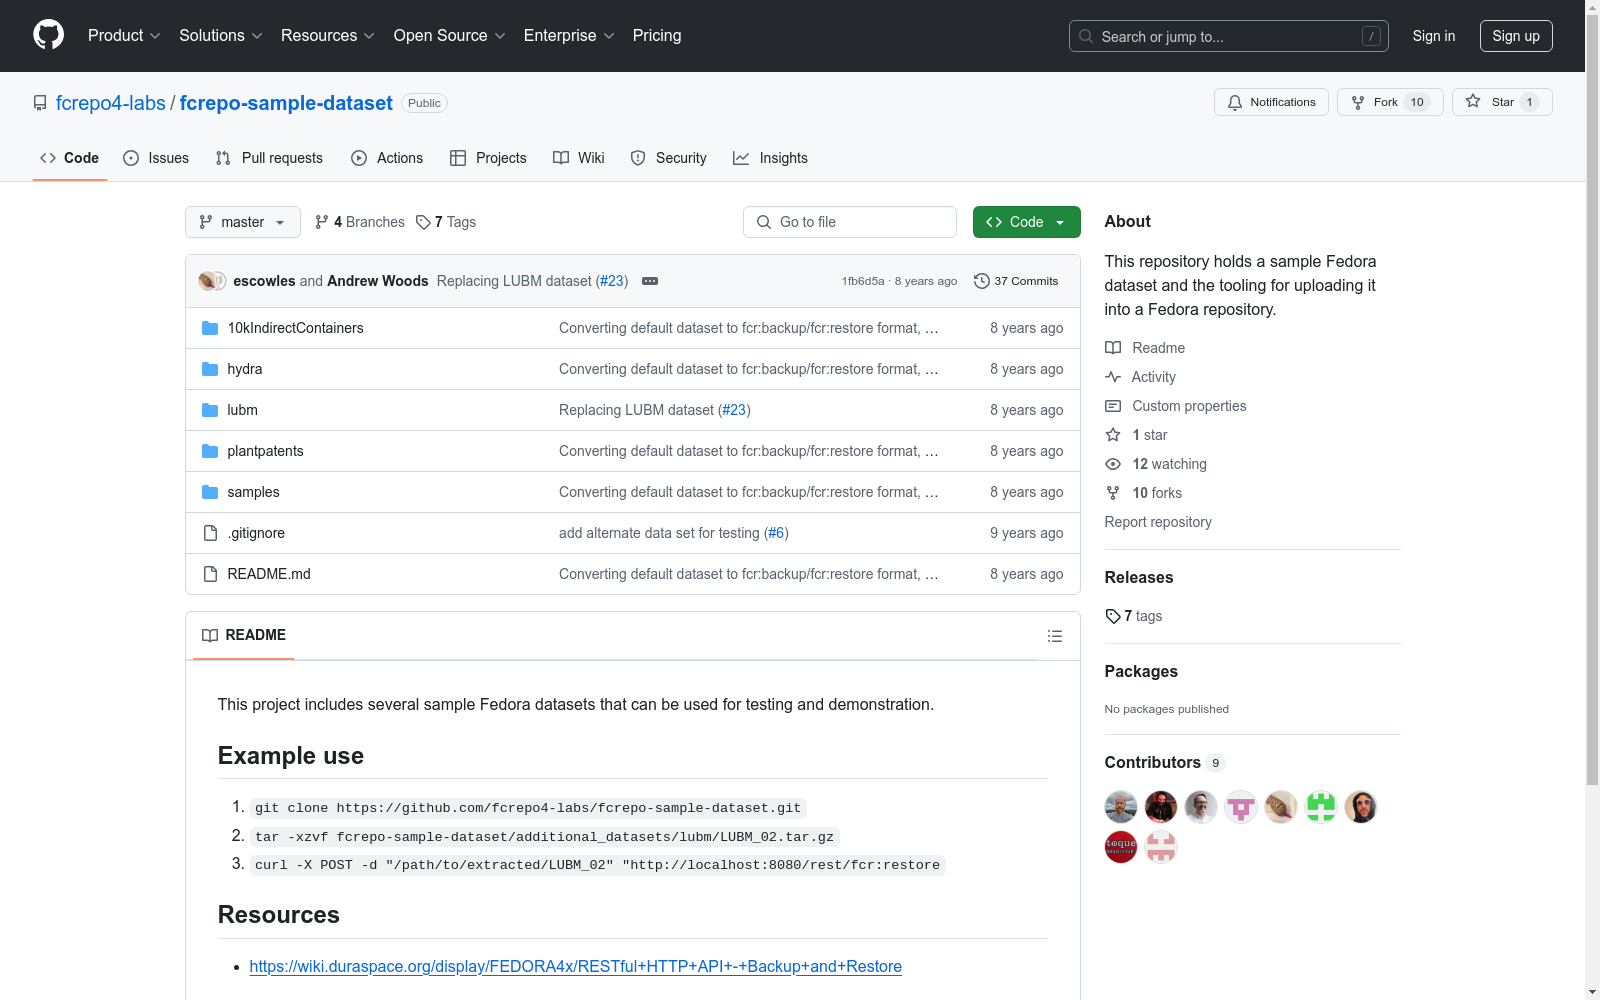Click the slash shortcut key icon in search

coord(1371,36)
